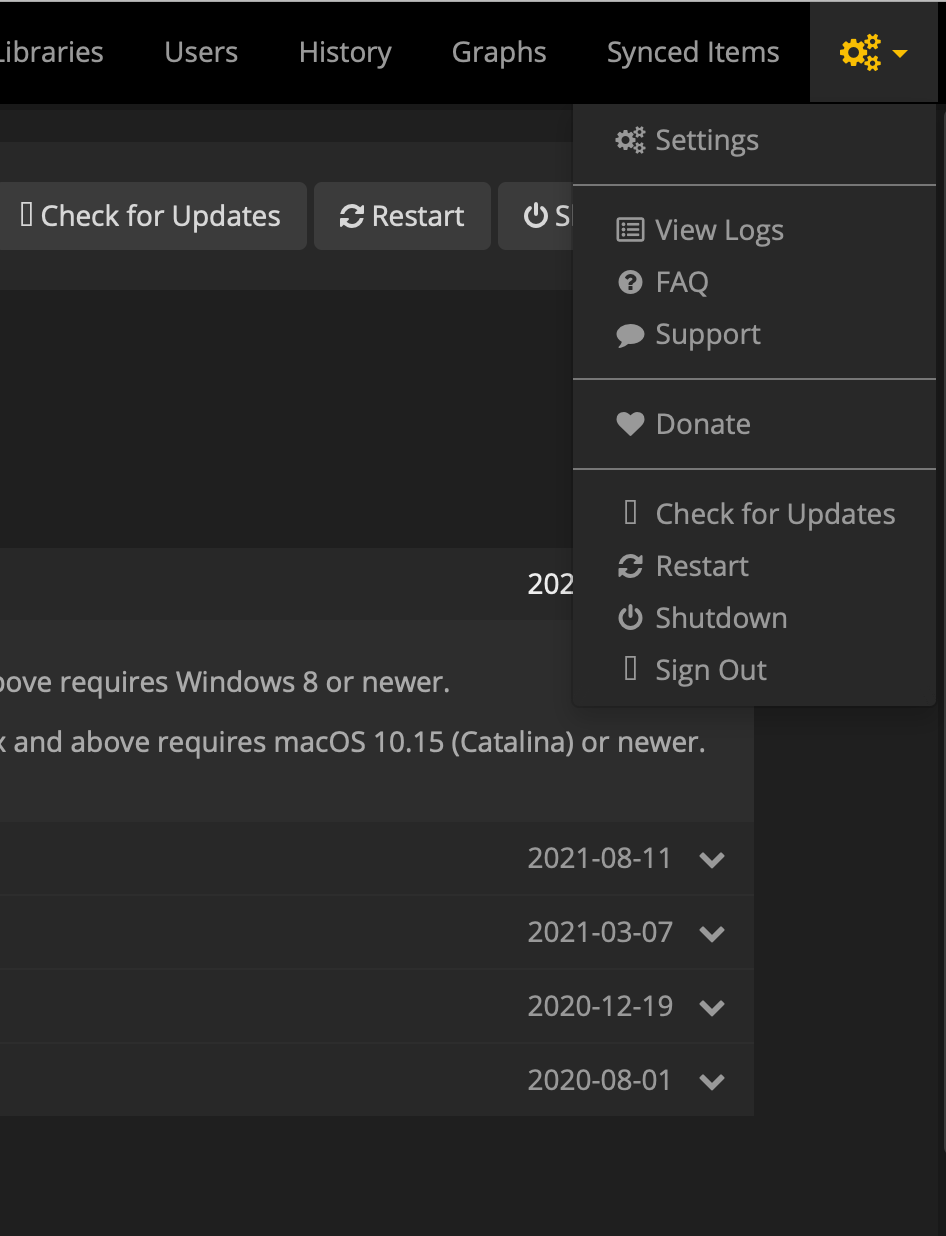Click the 2021-03-07 date text

tap(600, 932)
